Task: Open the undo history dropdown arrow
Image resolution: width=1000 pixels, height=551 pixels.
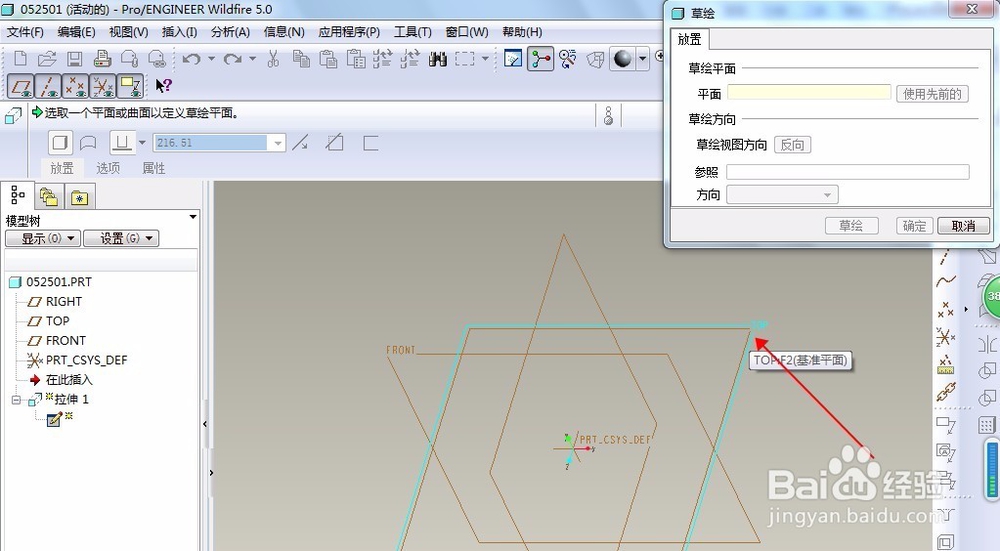Action: click(x=211, y=59)
